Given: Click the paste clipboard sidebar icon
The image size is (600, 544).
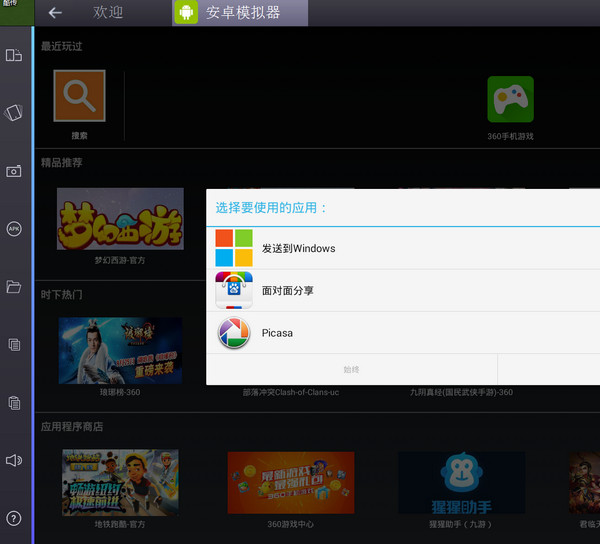Looking at the screenshot, I should click(14, 402).
